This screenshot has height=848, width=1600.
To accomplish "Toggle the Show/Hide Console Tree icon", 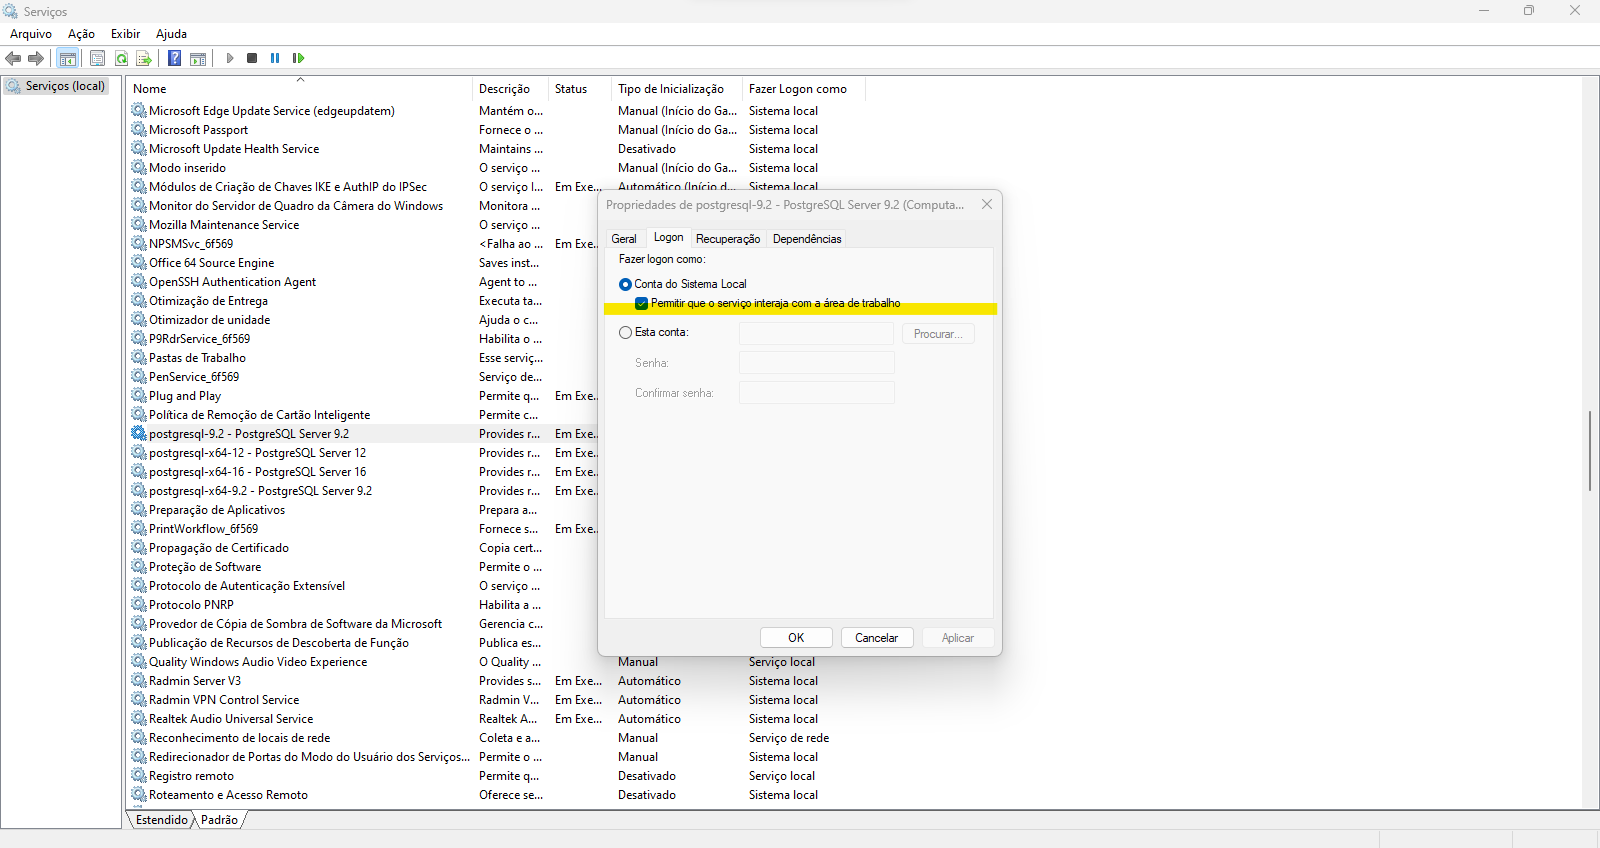I will click(67, 58).
